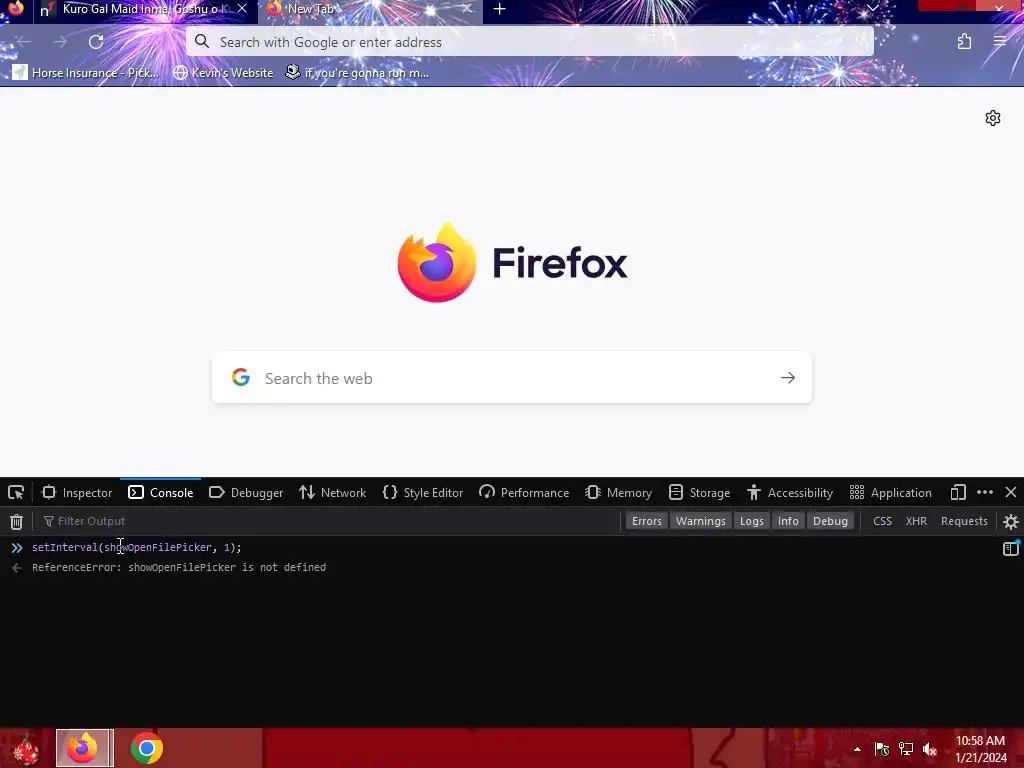Image resolution: width=1024 pixels, height=768 pixels.
Task: Open "if you're gonna run m..." bookmark
Action: pyautogui.click(x=357, y=72)
